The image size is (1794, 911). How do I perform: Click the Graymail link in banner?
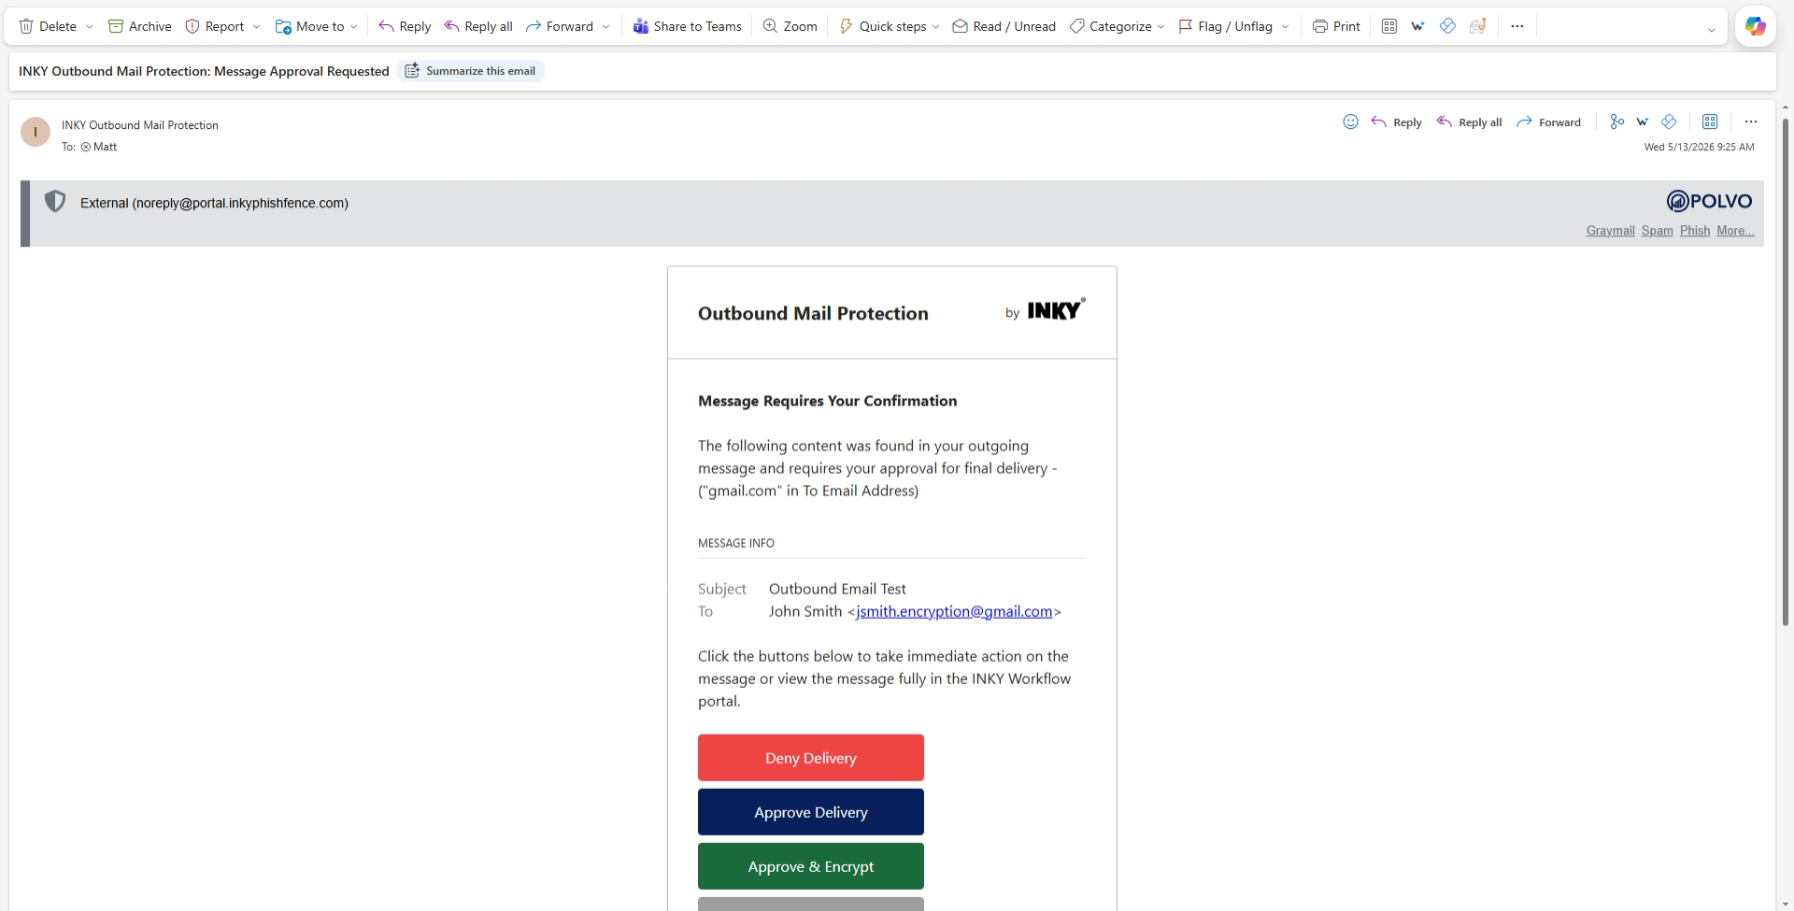(1610, 231)
